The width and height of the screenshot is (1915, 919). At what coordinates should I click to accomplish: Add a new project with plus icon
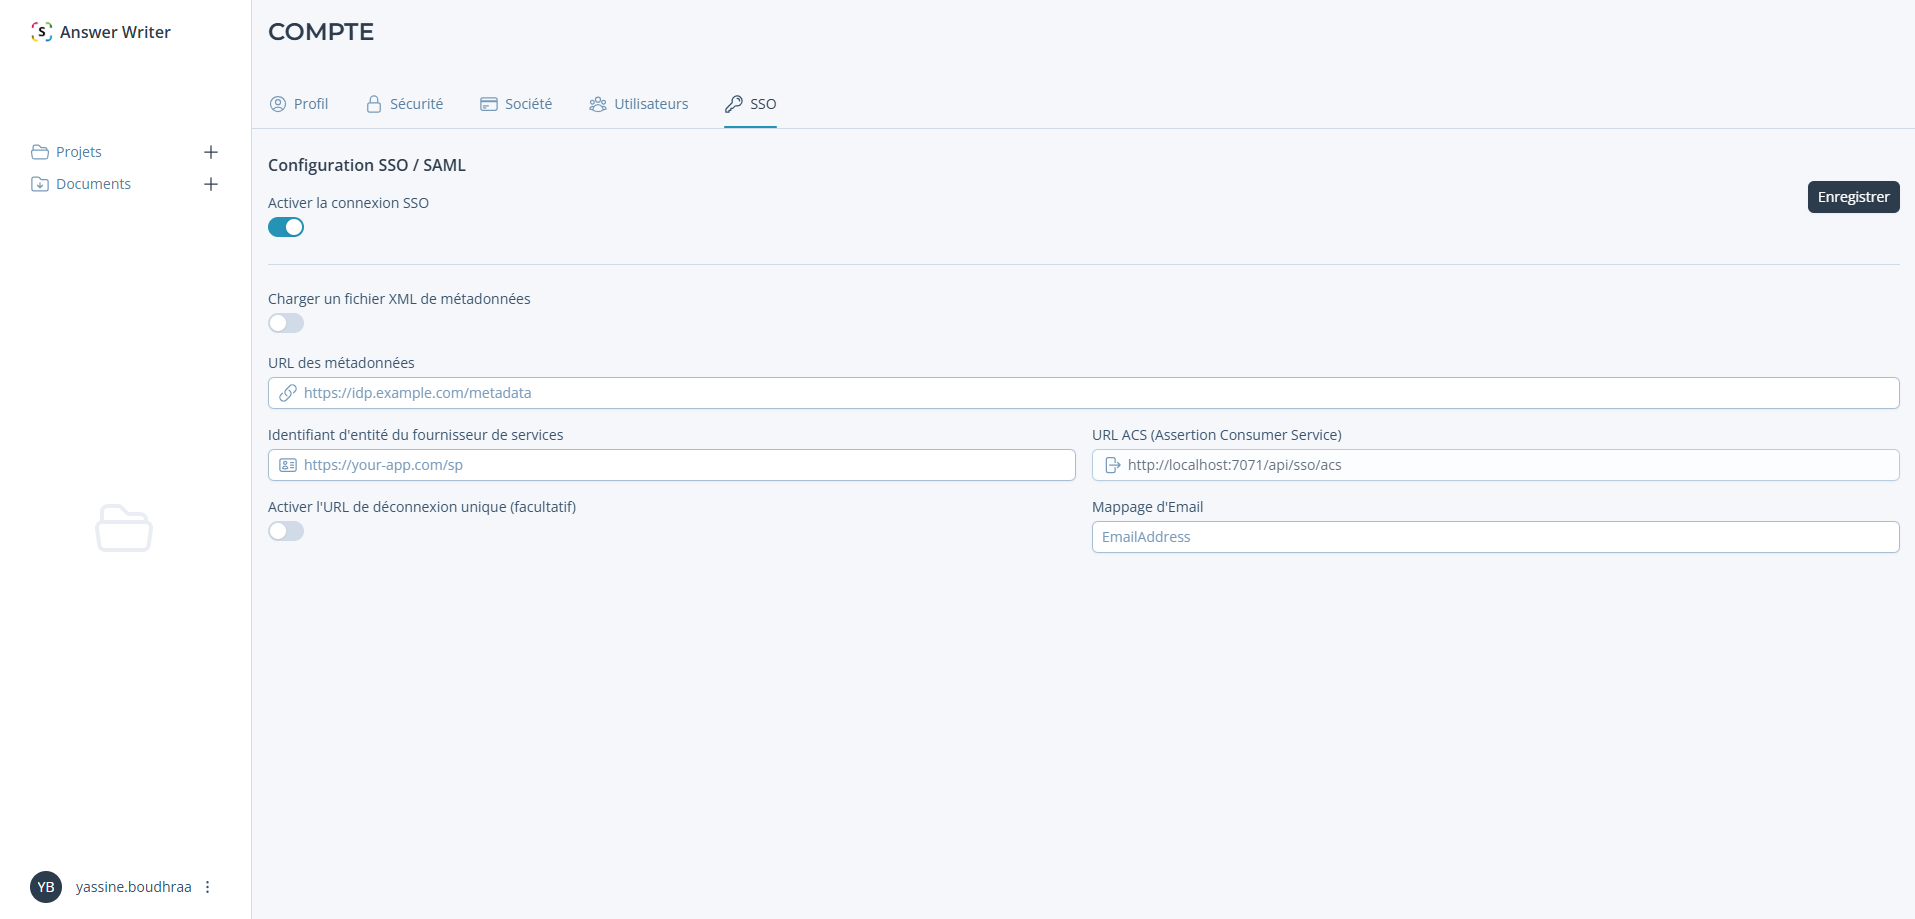[x=211, y=152]
